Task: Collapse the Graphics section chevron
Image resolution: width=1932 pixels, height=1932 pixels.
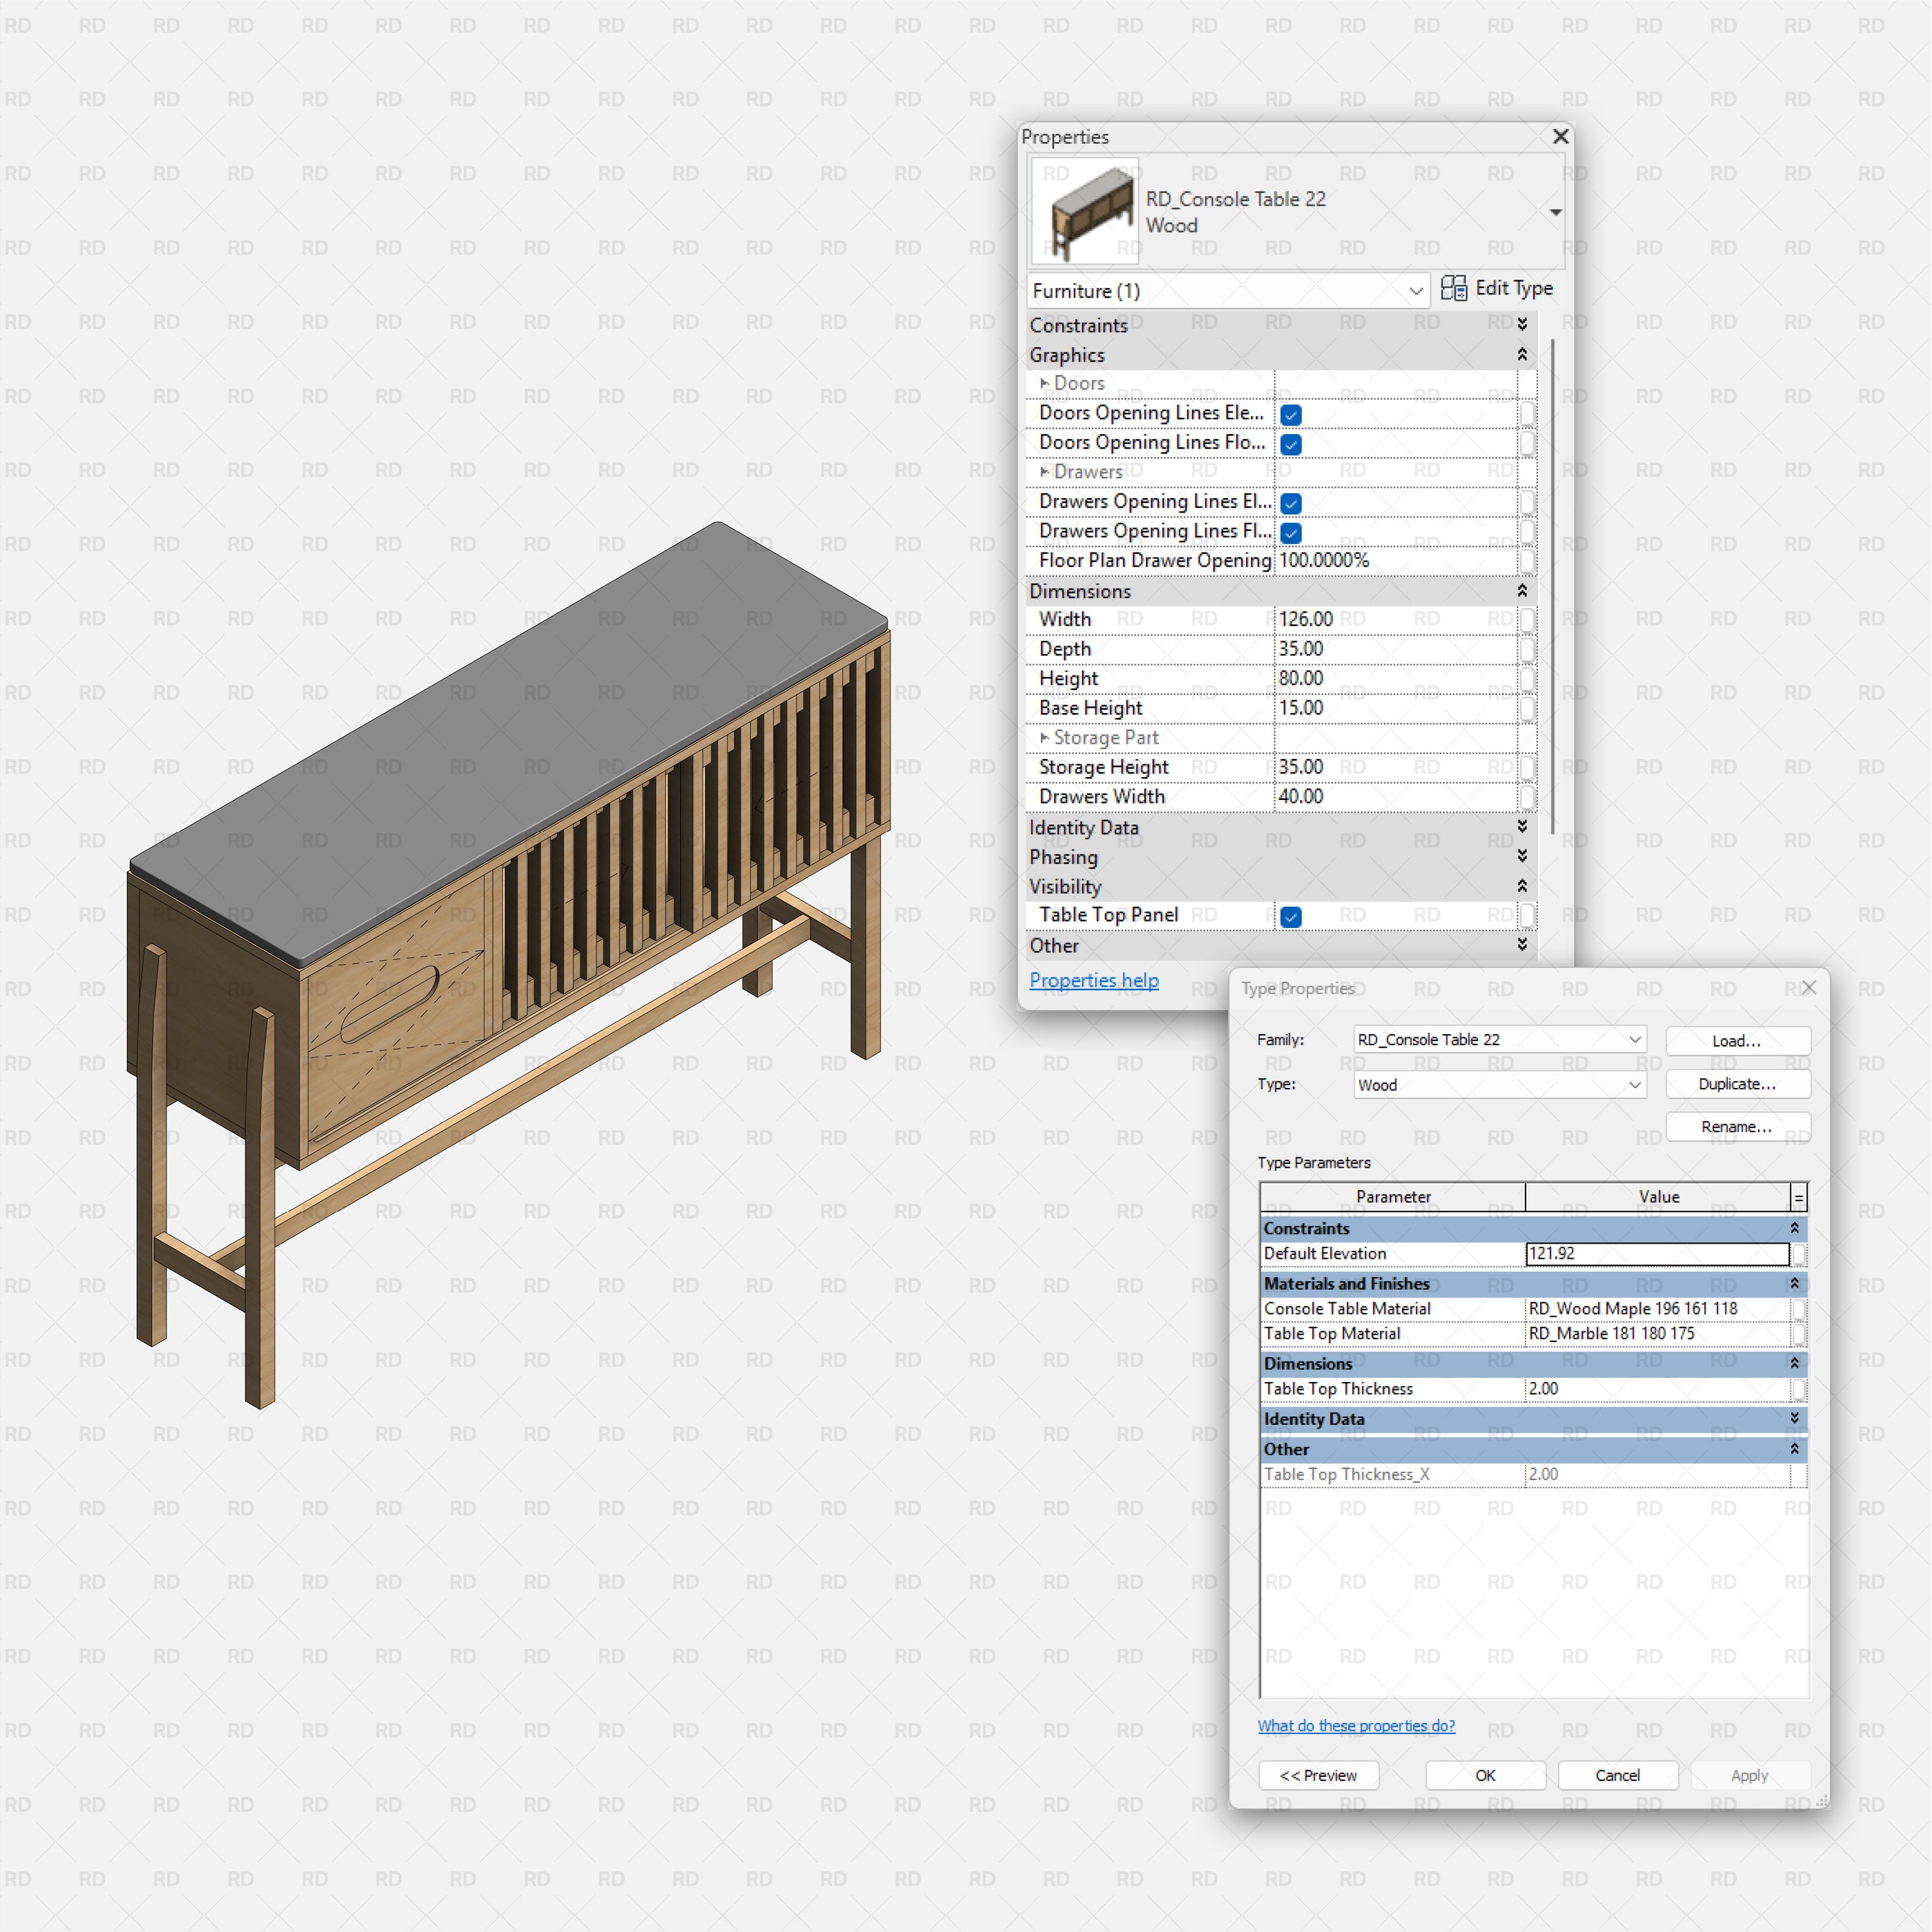Action: point(1521,355)
